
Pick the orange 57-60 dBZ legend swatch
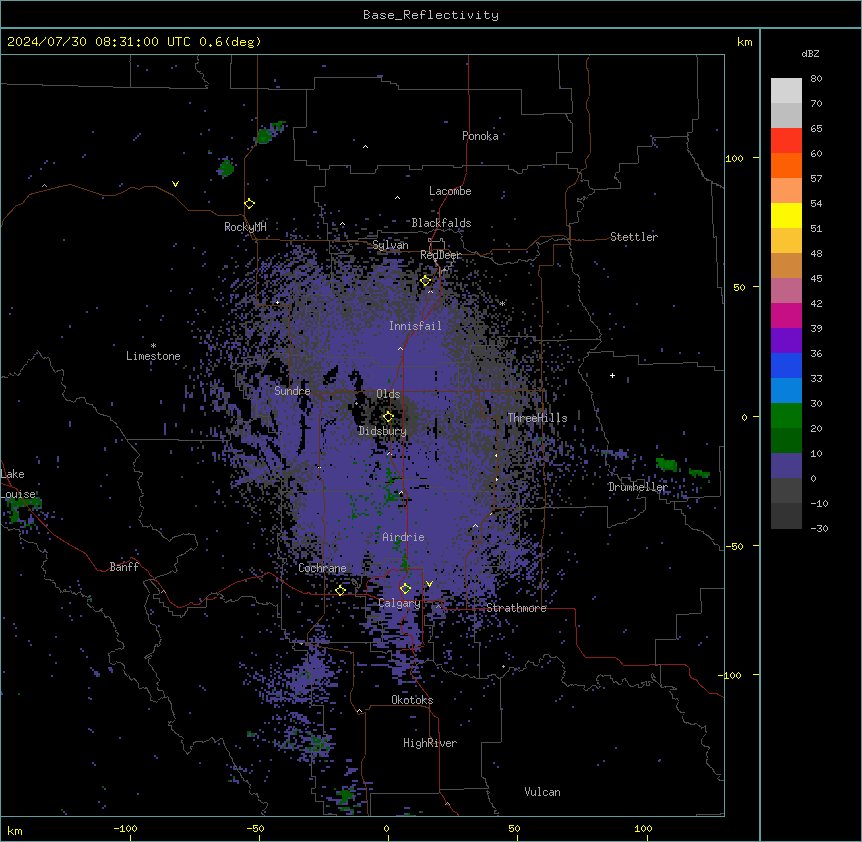[786, 165]
